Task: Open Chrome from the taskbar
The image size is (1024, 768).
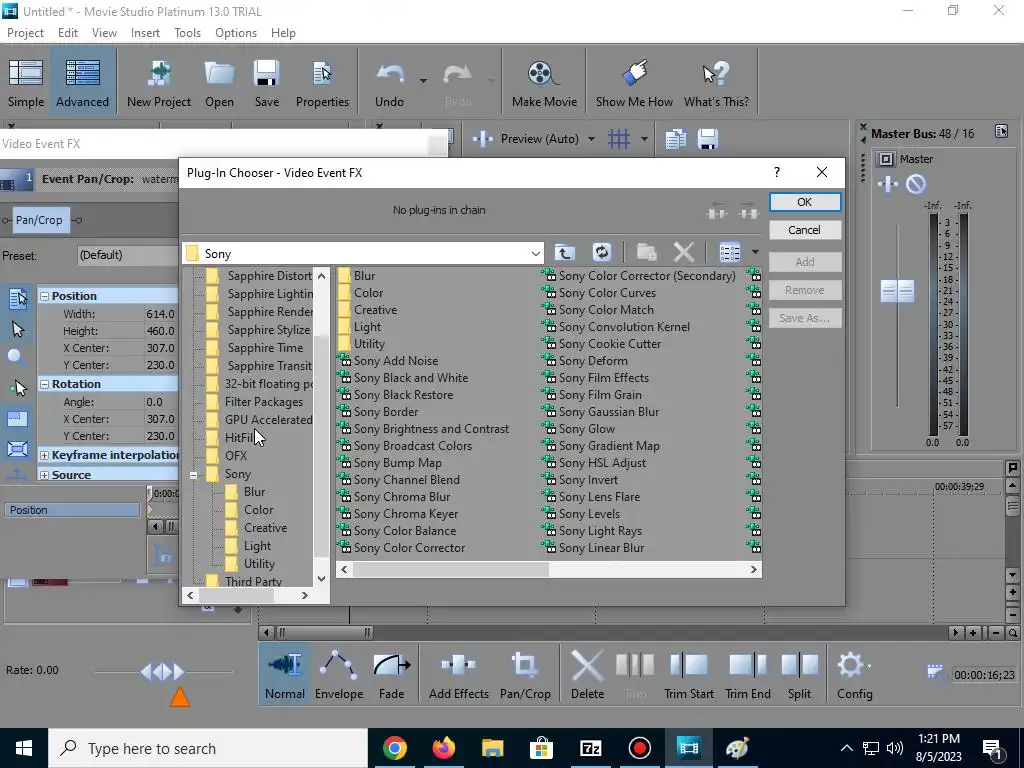Action: pos(394,748)
